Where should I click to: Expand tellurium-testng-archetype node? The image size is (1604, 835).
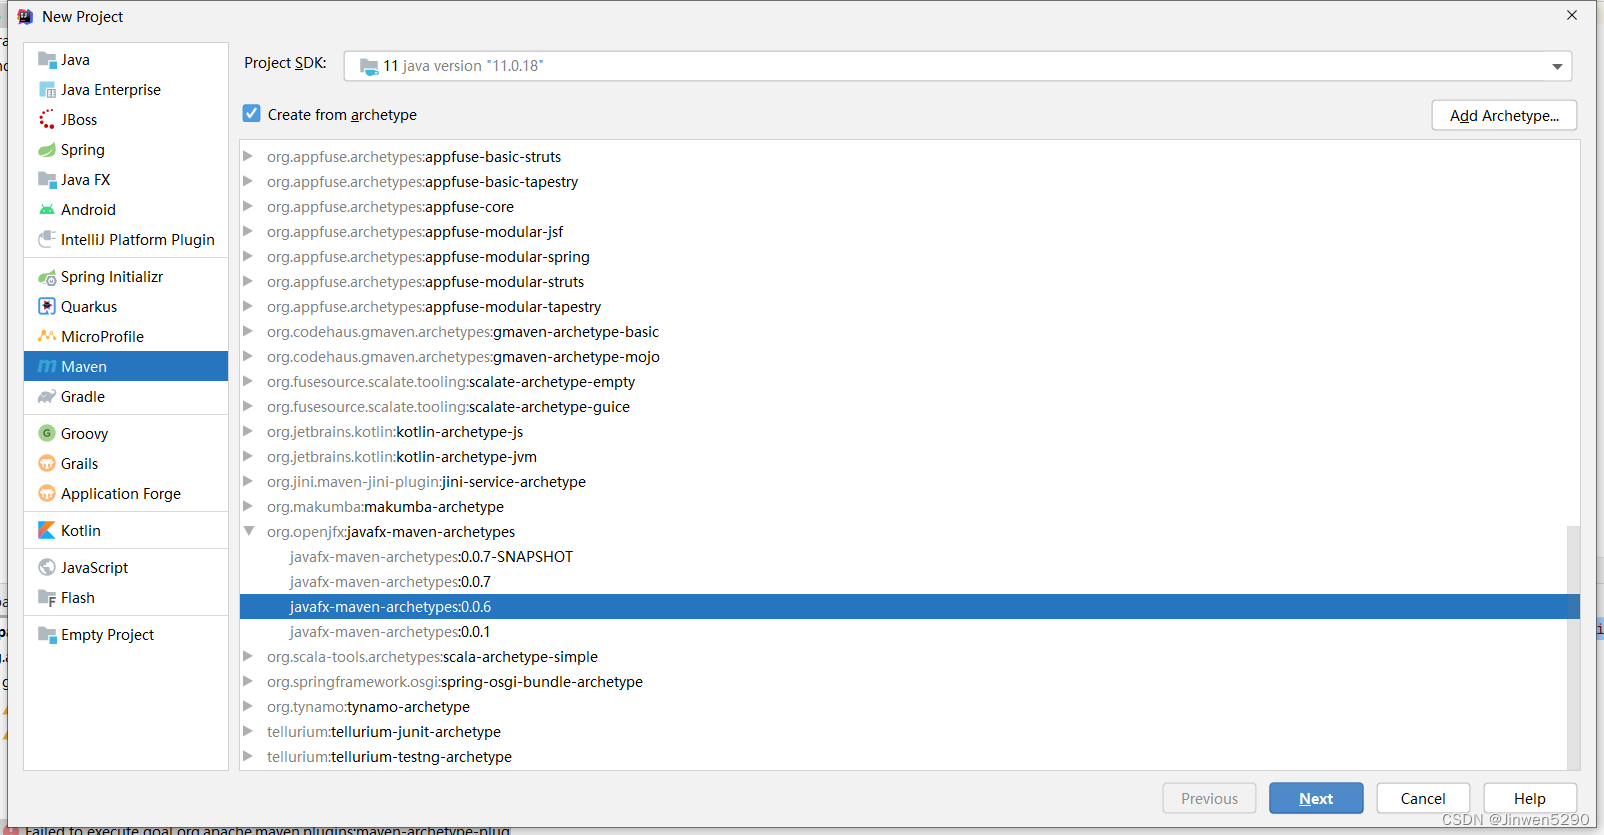(x=248, y=756)
